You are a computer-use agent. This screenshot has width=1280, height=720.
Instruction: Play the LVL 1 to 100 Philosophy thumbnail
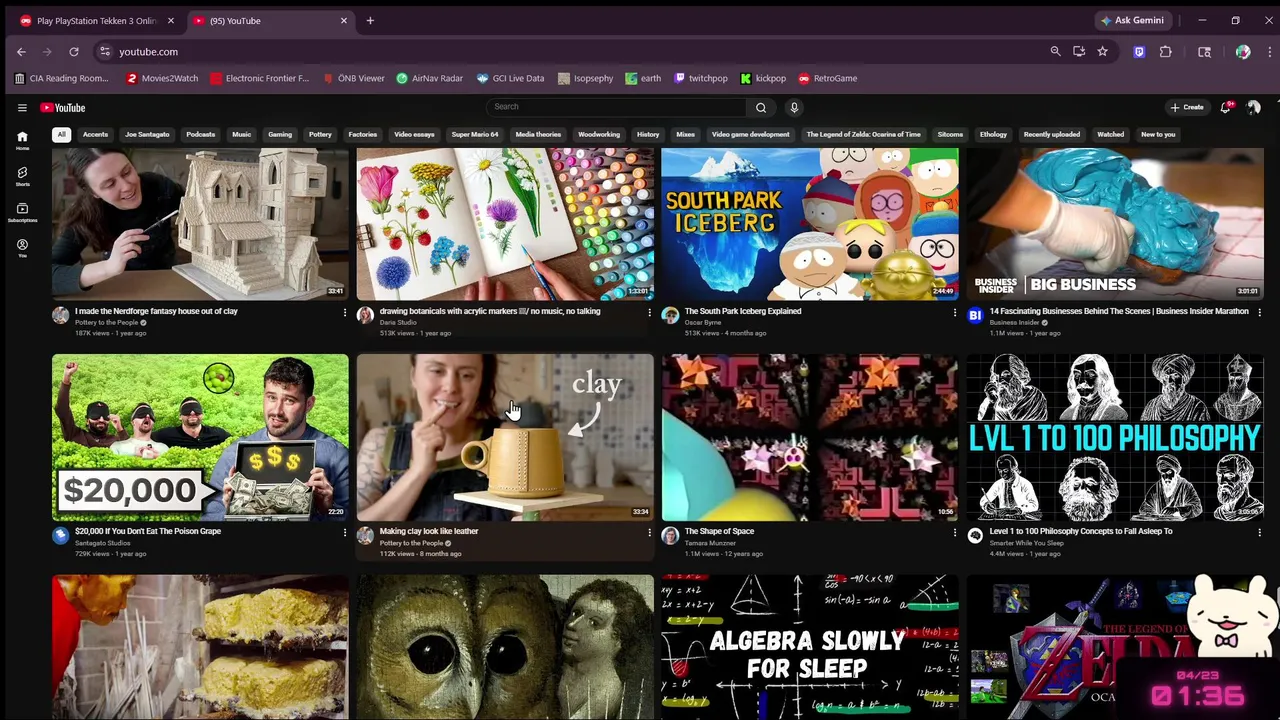click(x=1115, y=437)
